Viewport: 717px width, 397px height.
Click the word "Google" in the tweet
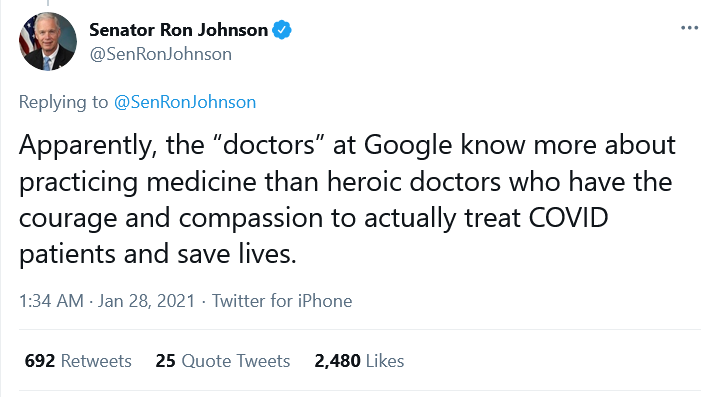(x=408, y=146)
